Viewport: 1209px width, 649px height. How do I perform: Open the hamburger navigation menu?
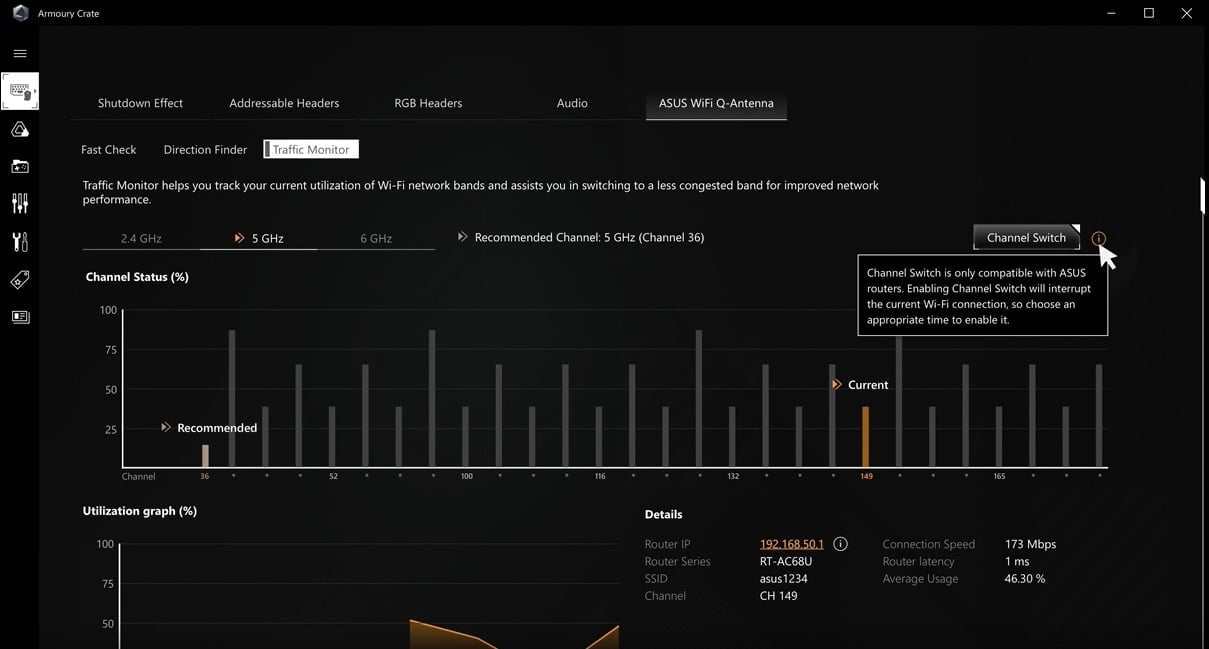click(x=20, y=53)
